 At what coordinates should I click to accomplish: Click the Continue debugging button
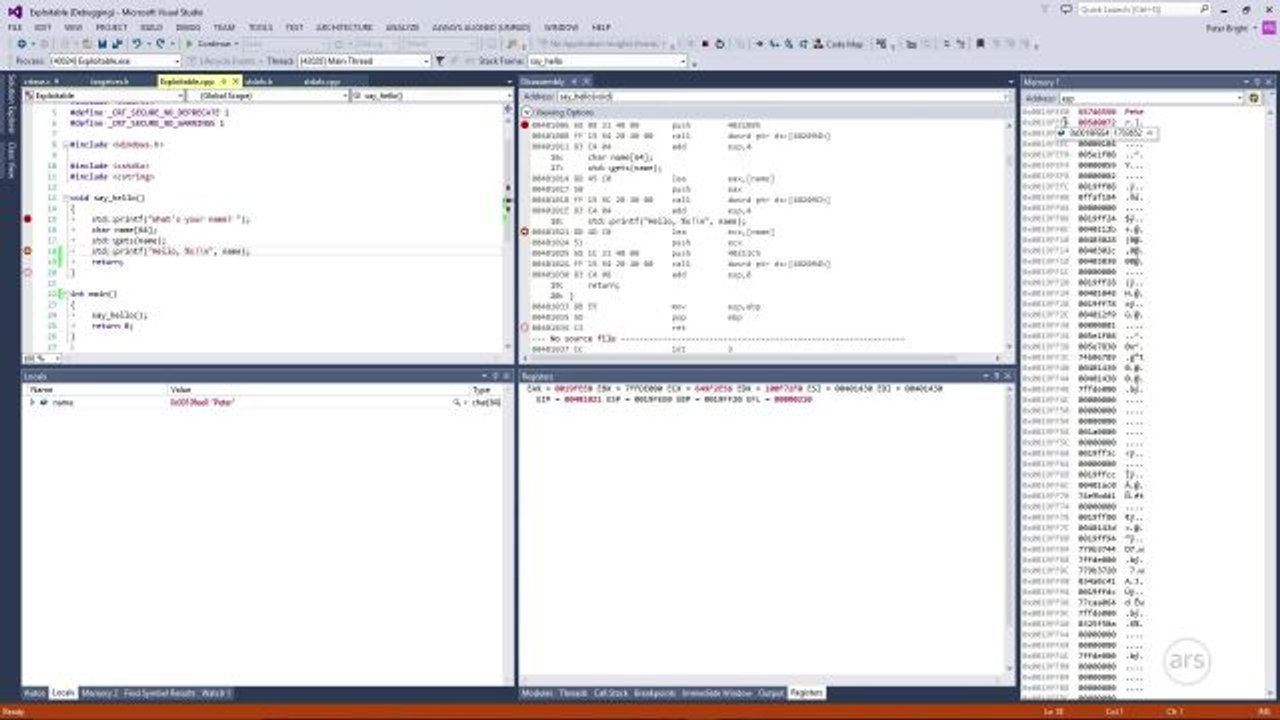(x=209, y=44)
